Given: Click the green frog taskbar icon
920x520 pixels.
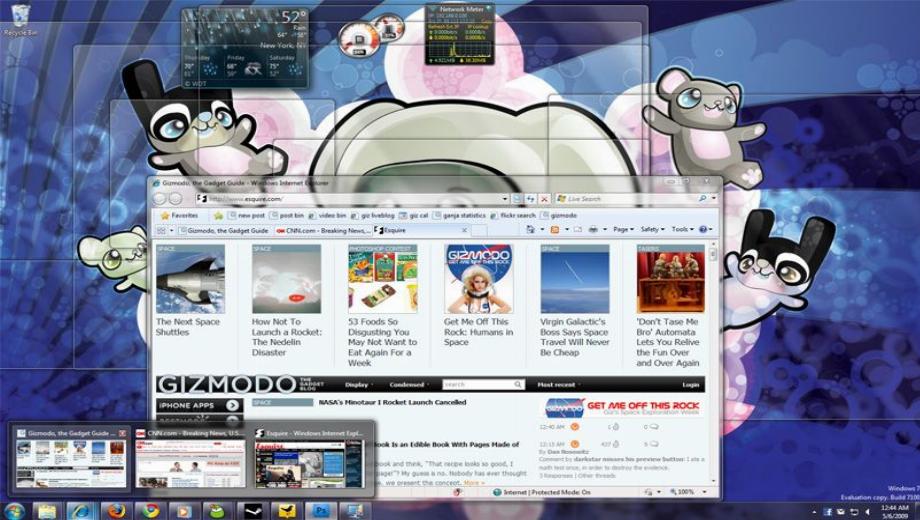Looking at the screenshot, I should pos(218,511).
